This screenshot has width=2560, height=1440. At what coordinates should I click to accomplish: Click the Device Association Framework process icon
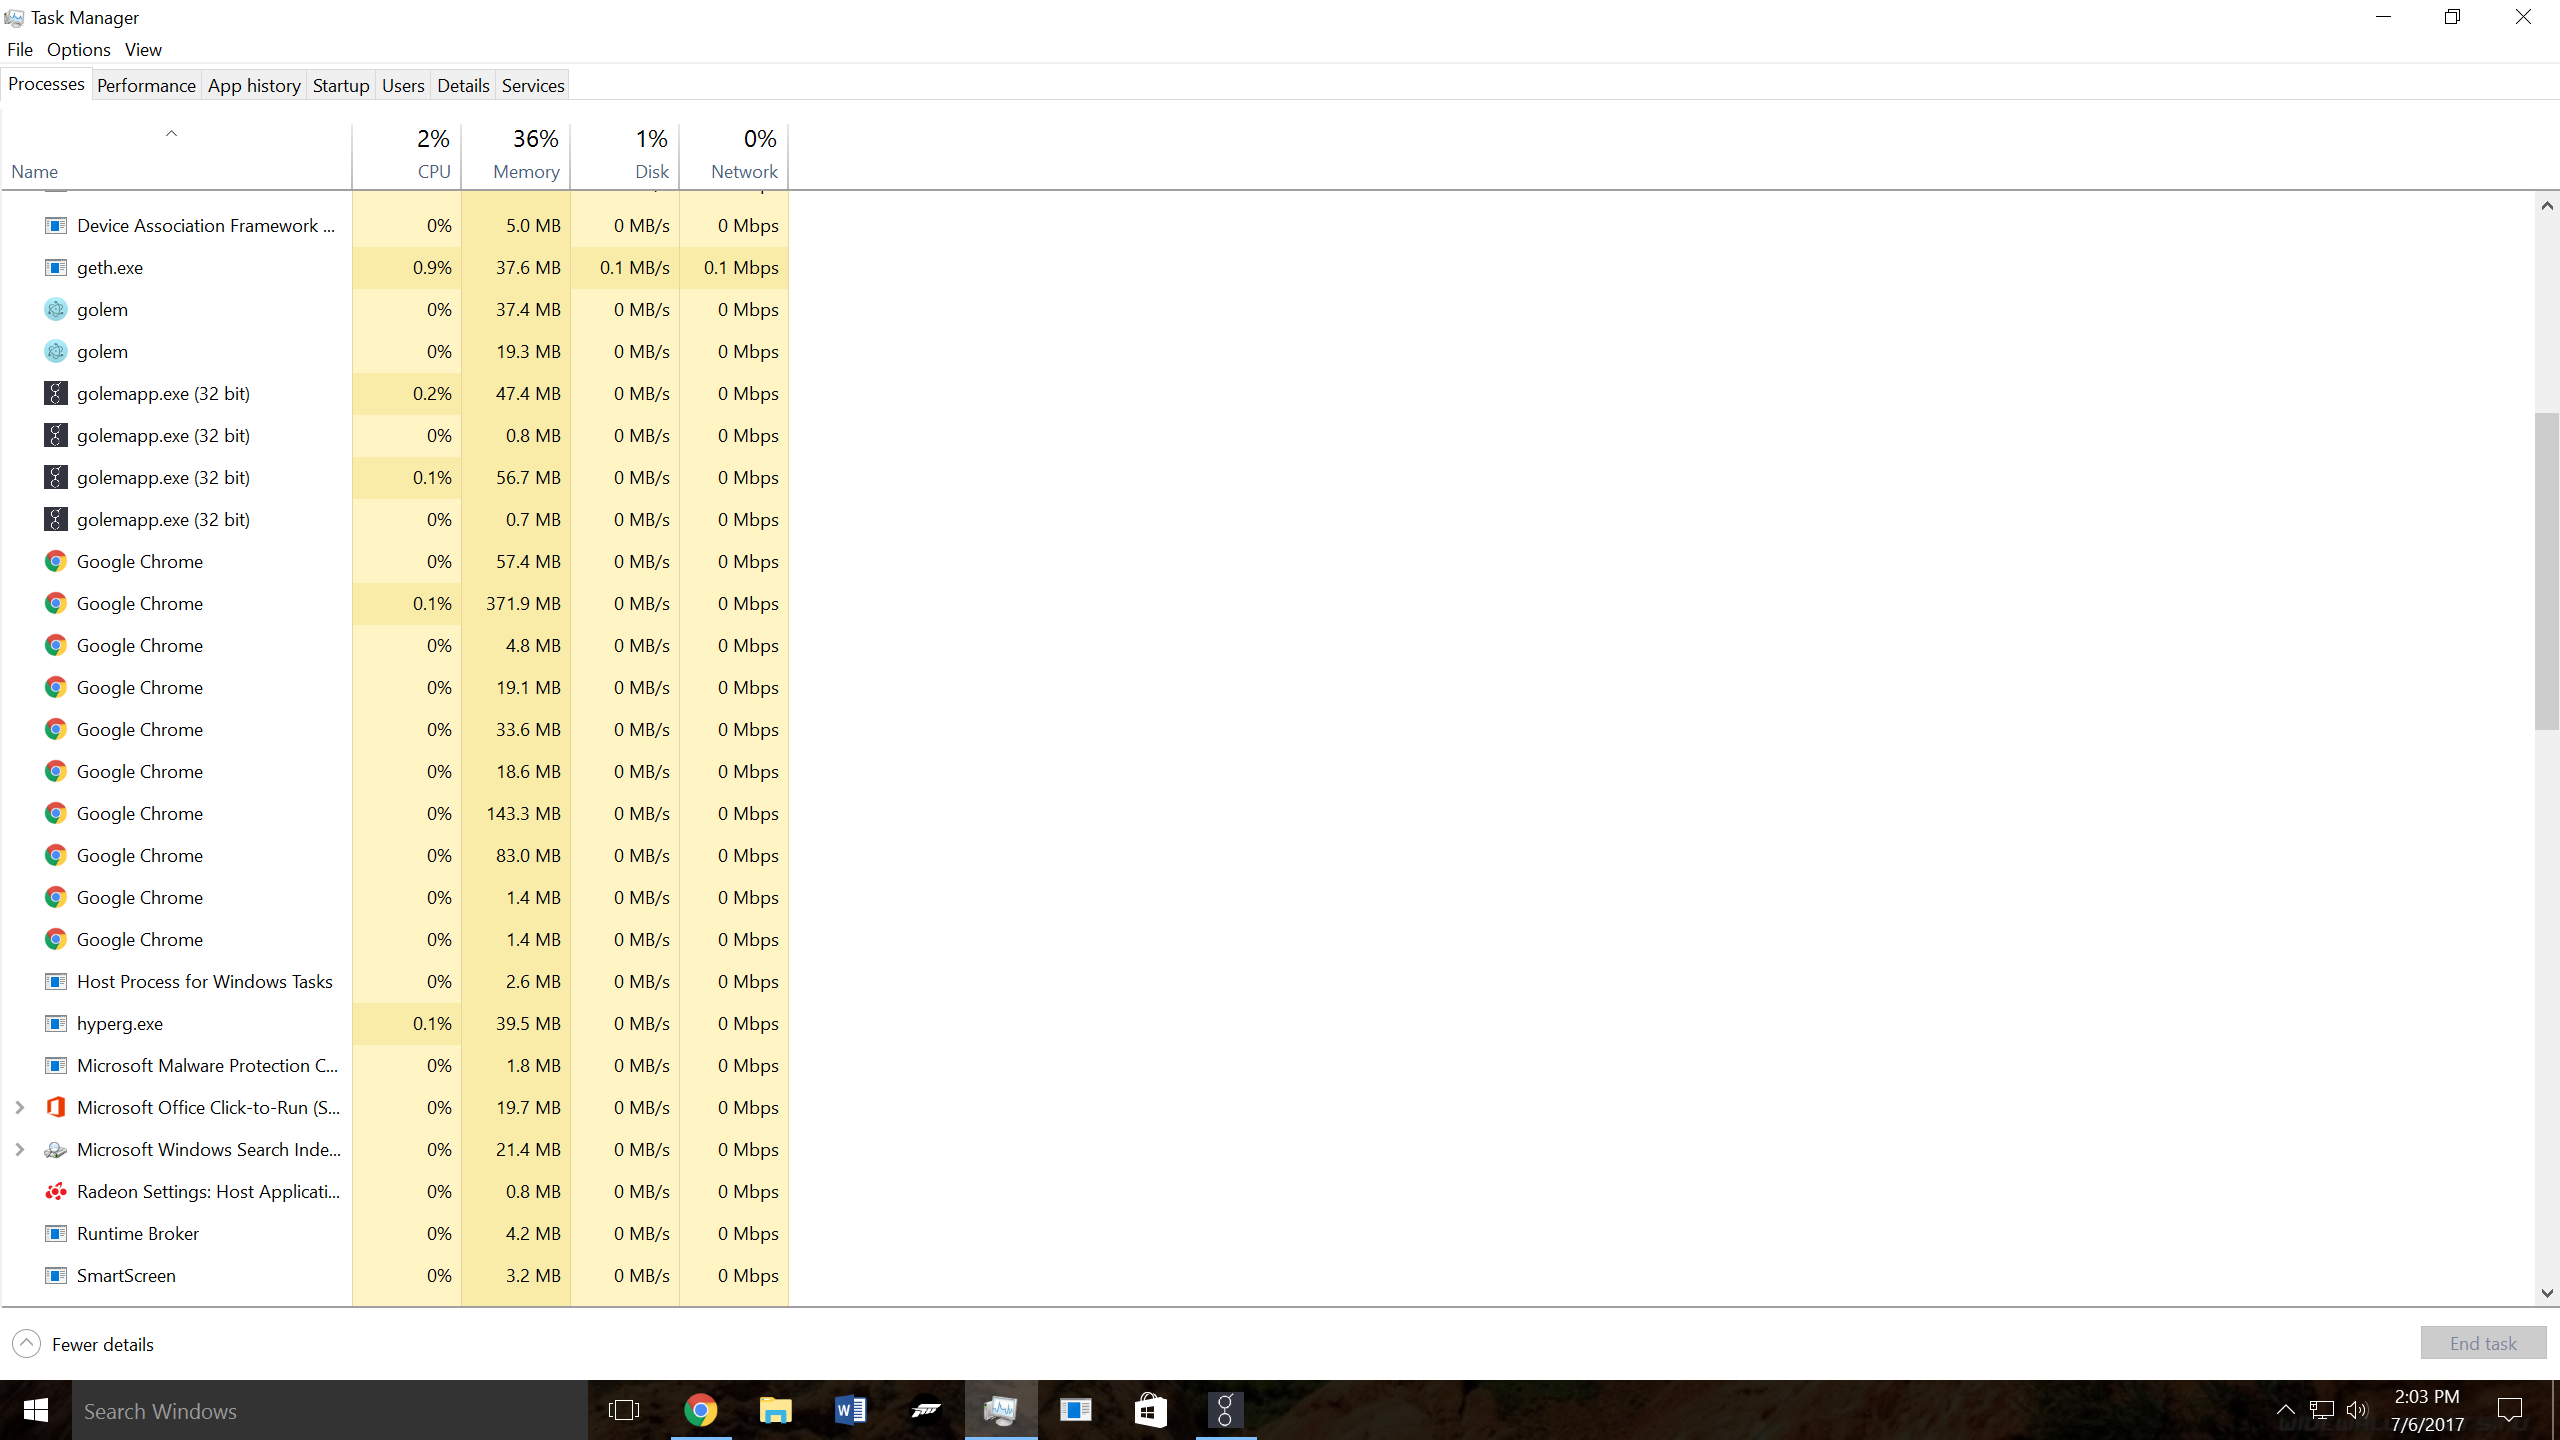tap(55, 225)
